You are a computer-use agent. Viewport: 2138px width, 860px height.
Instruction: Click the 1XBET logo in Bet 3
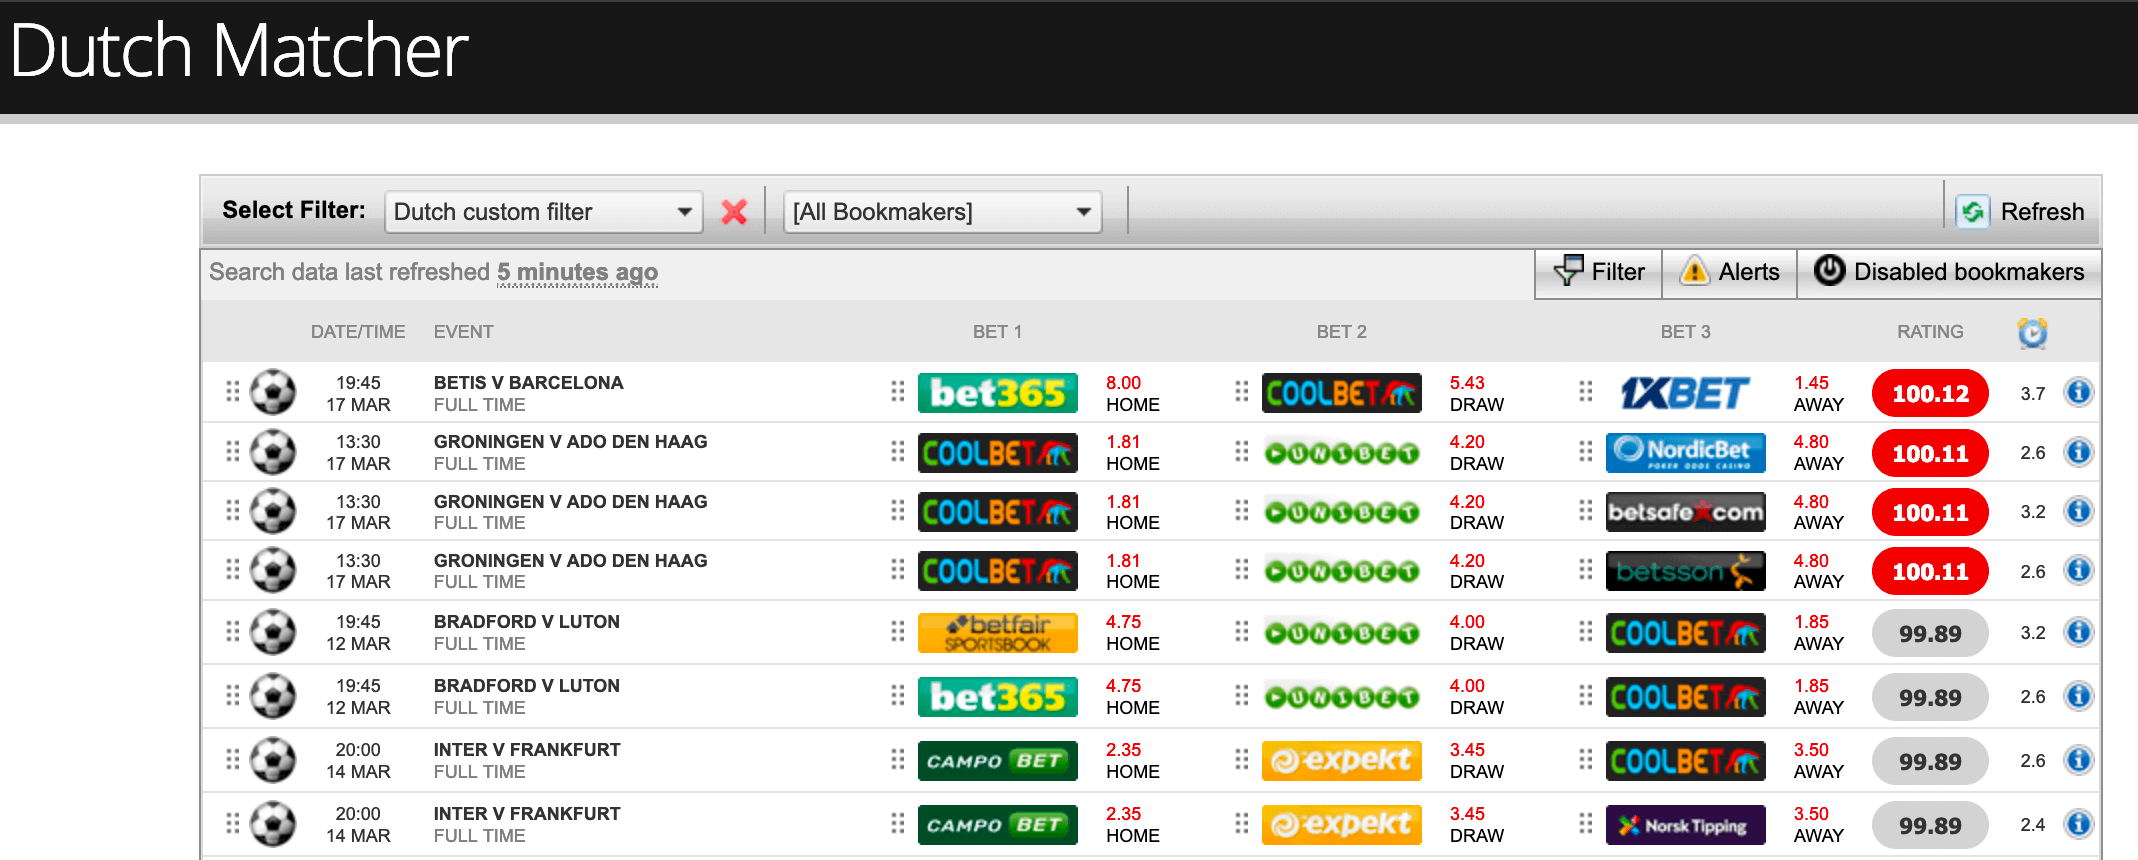pos(1685,393)
